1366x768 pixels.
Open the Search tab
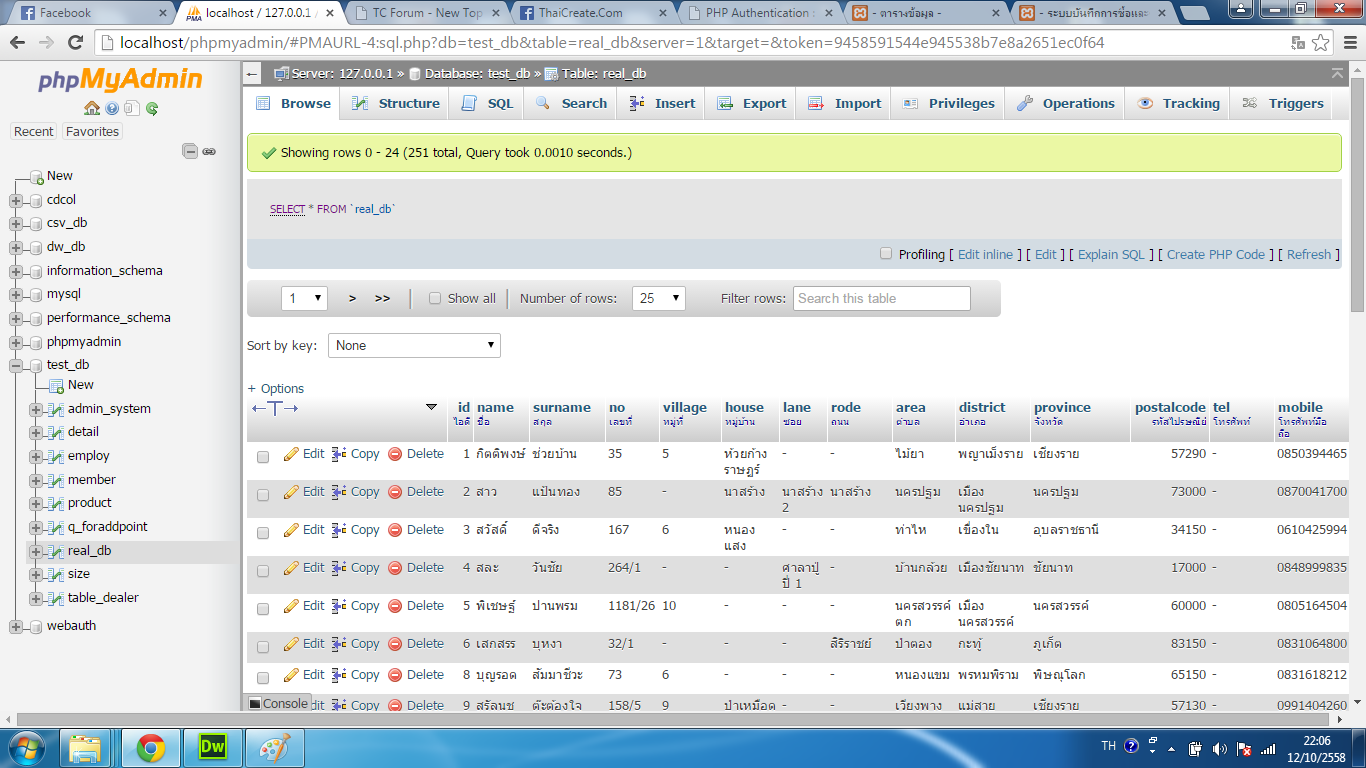[571, 103]
